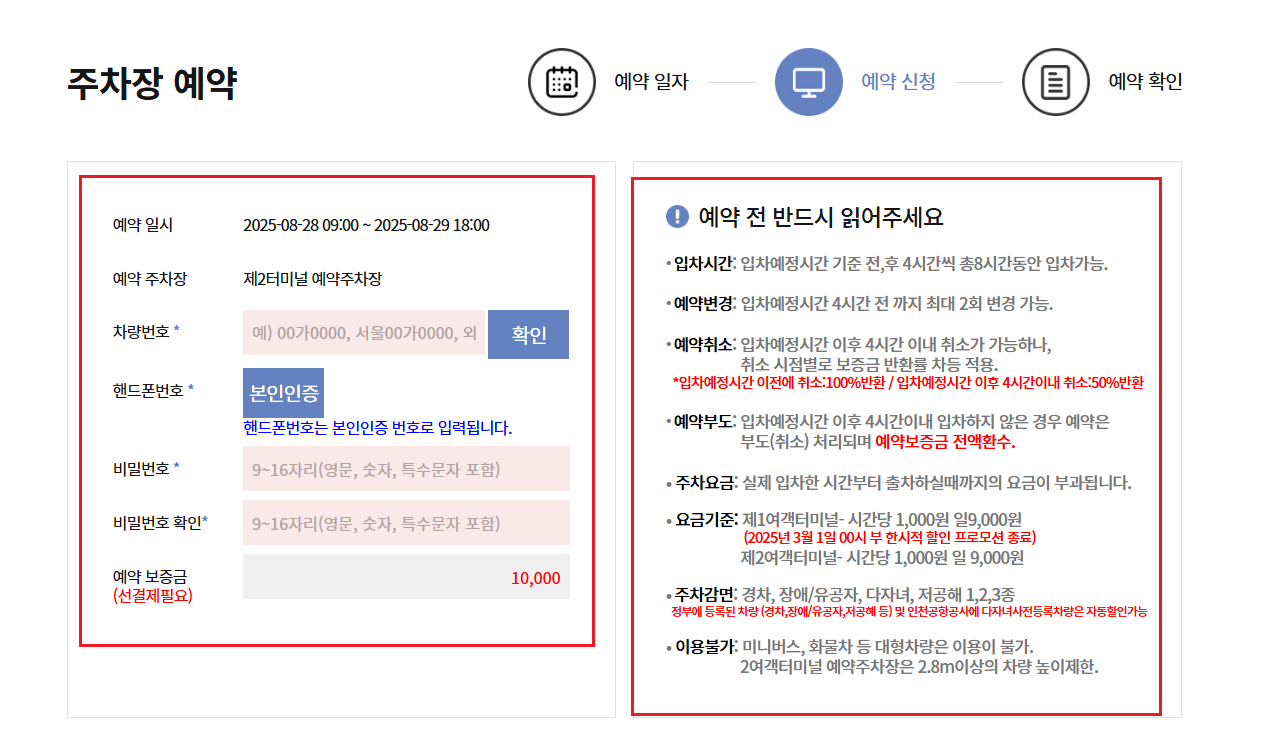The image size is (1274, 732).
Task: Select the blue monitor icon for 예약 신청
Action: (x=809, y=82)
